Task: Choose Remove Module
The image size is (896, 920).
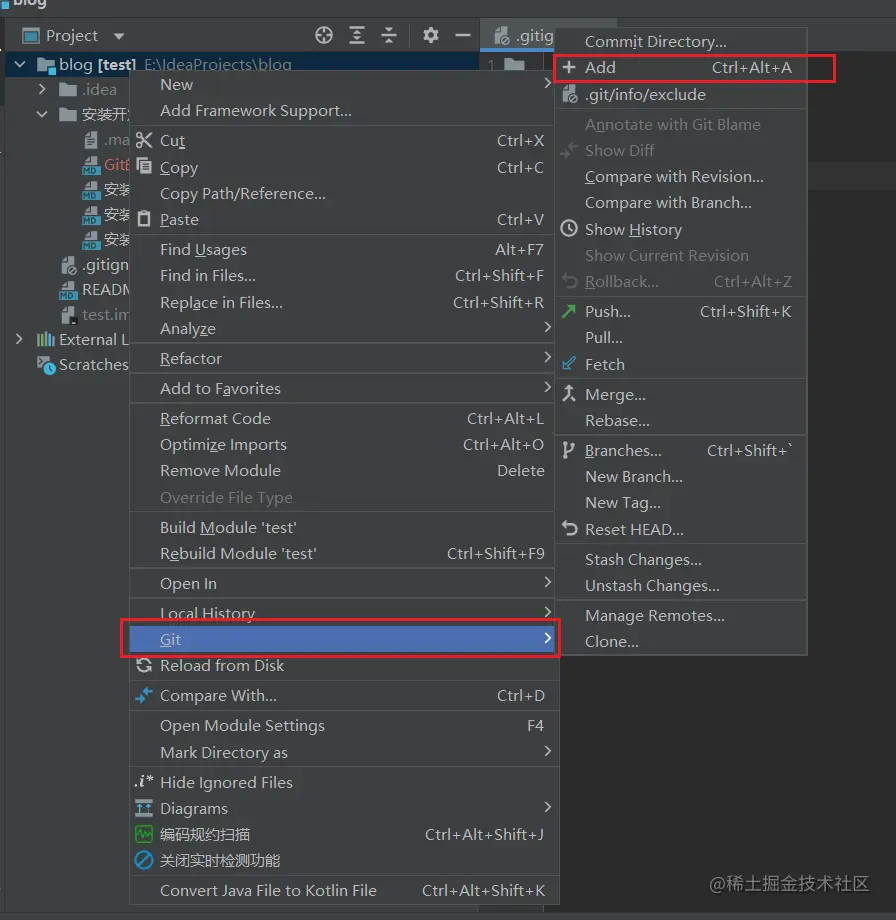Action: pyautogui.click(x=342, y=471)
